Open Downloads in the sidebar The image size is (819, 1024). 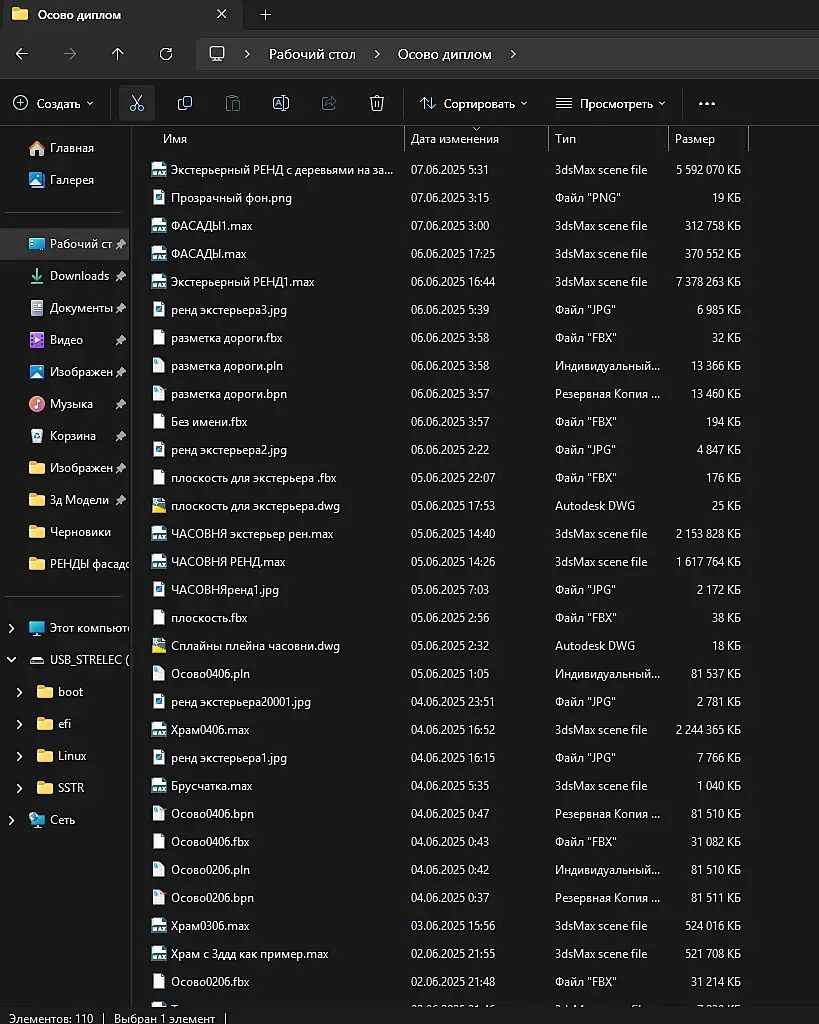[69, 276]
